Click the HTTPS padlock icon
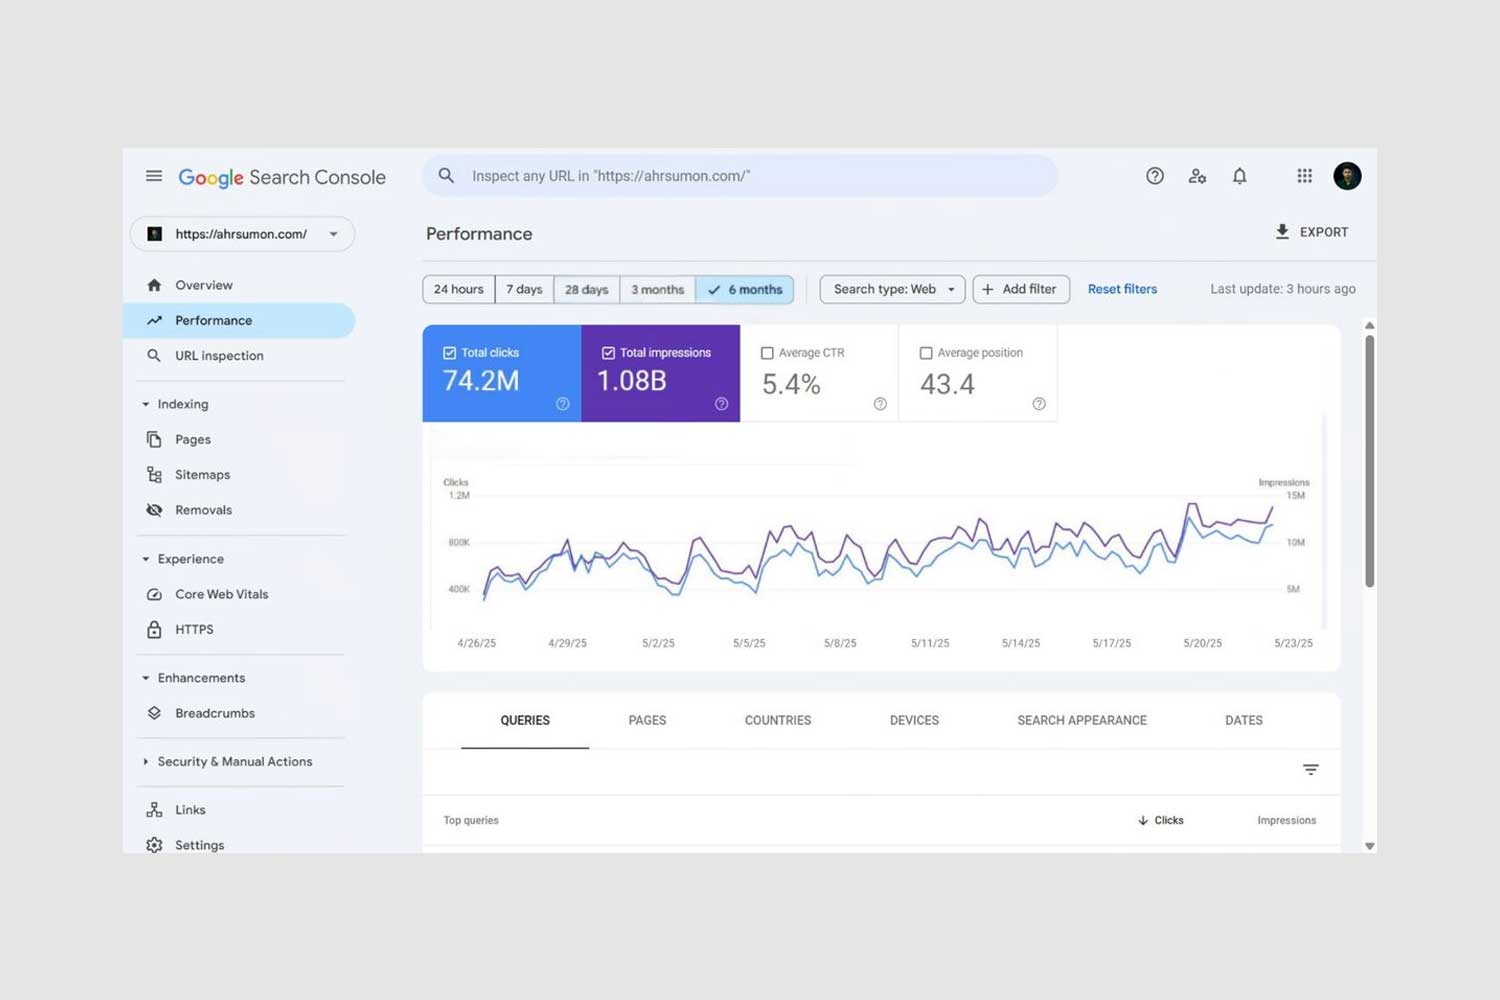The image size is (1500, 1000). click(154, 629)
